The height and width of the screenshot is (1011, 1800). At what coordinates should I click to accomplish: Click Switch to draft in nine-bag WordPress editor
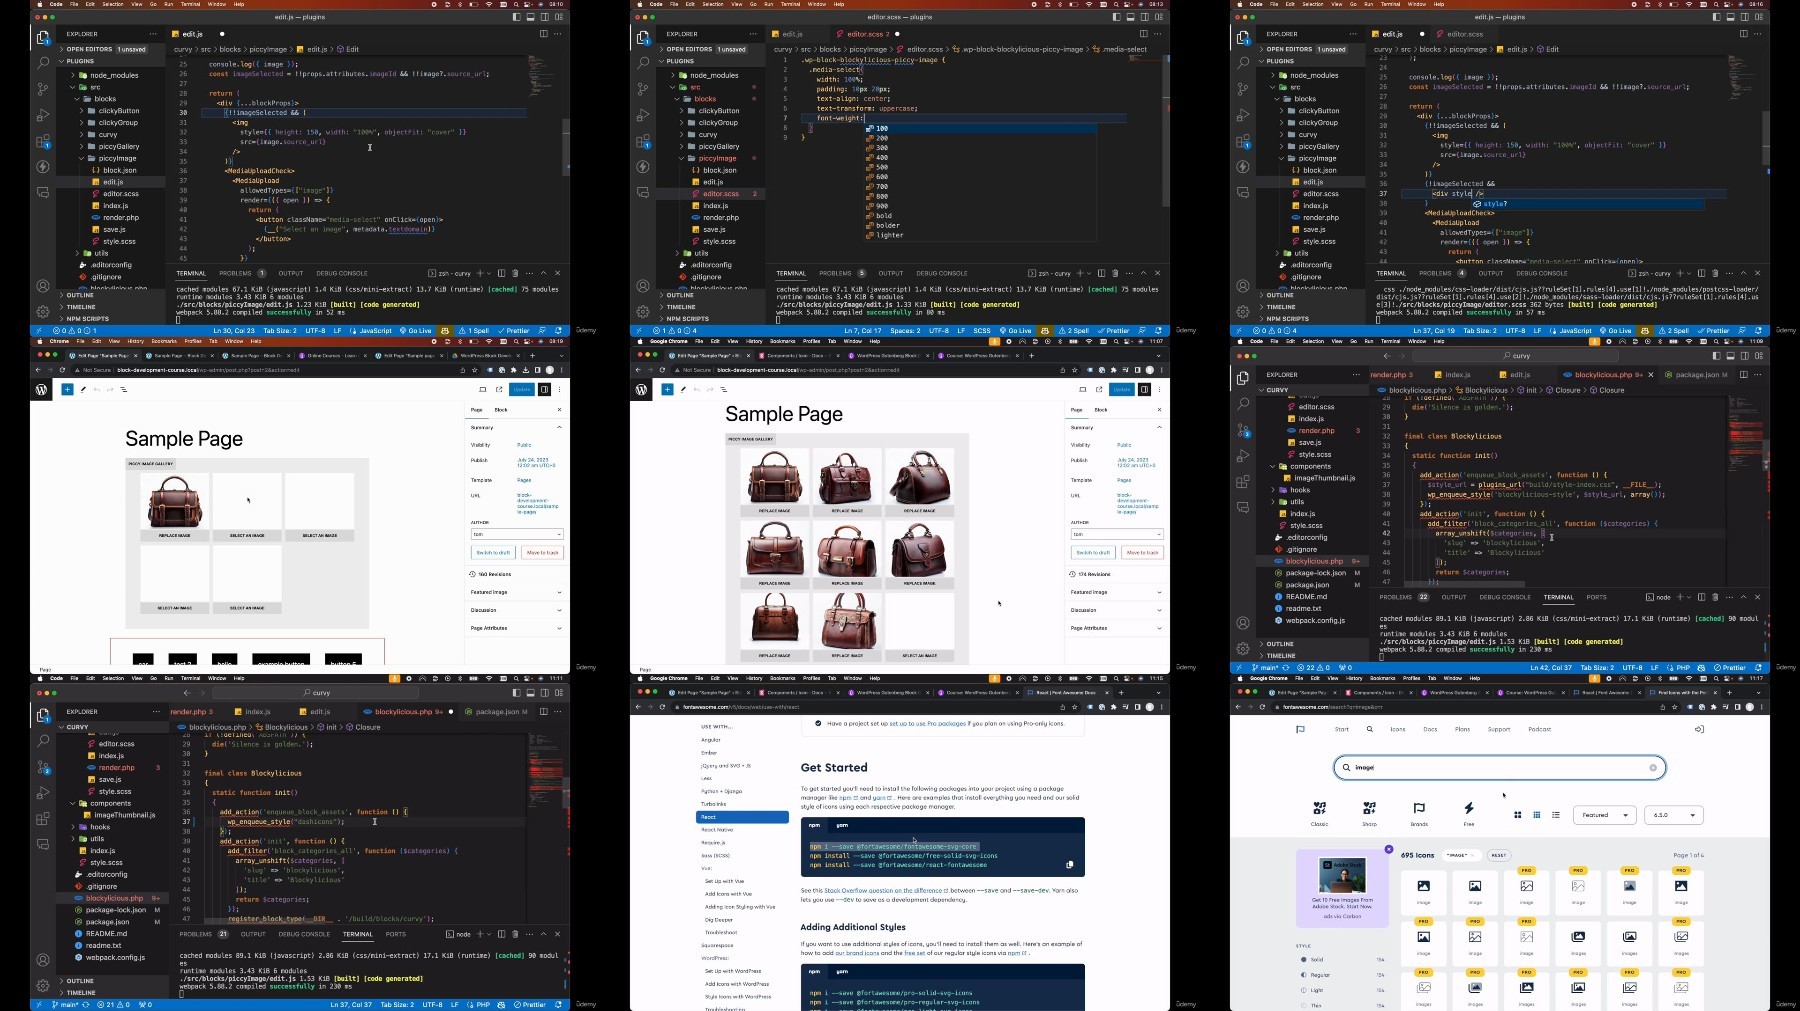[1093, 552]
